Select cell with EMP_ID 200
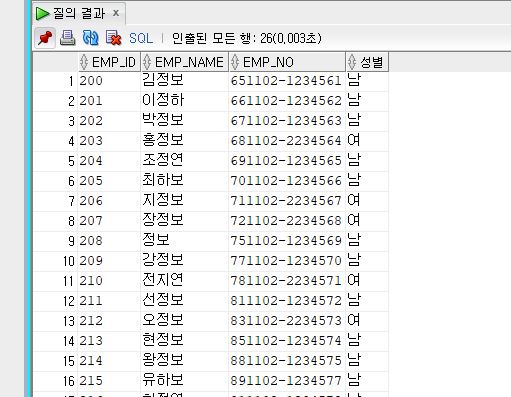This screenshot has width=511, height=397. tap(109, 81)
